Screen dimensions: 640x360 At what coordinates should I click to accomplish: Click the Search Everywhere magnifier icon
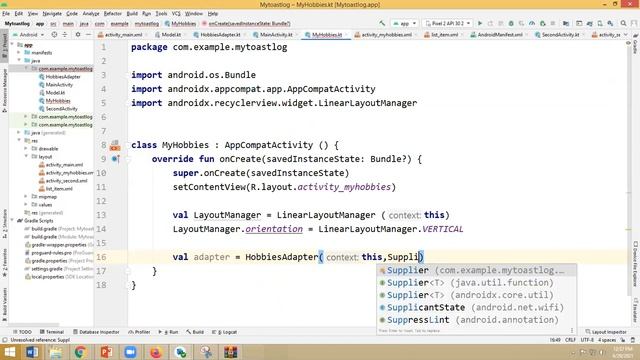tap(623, 24)
